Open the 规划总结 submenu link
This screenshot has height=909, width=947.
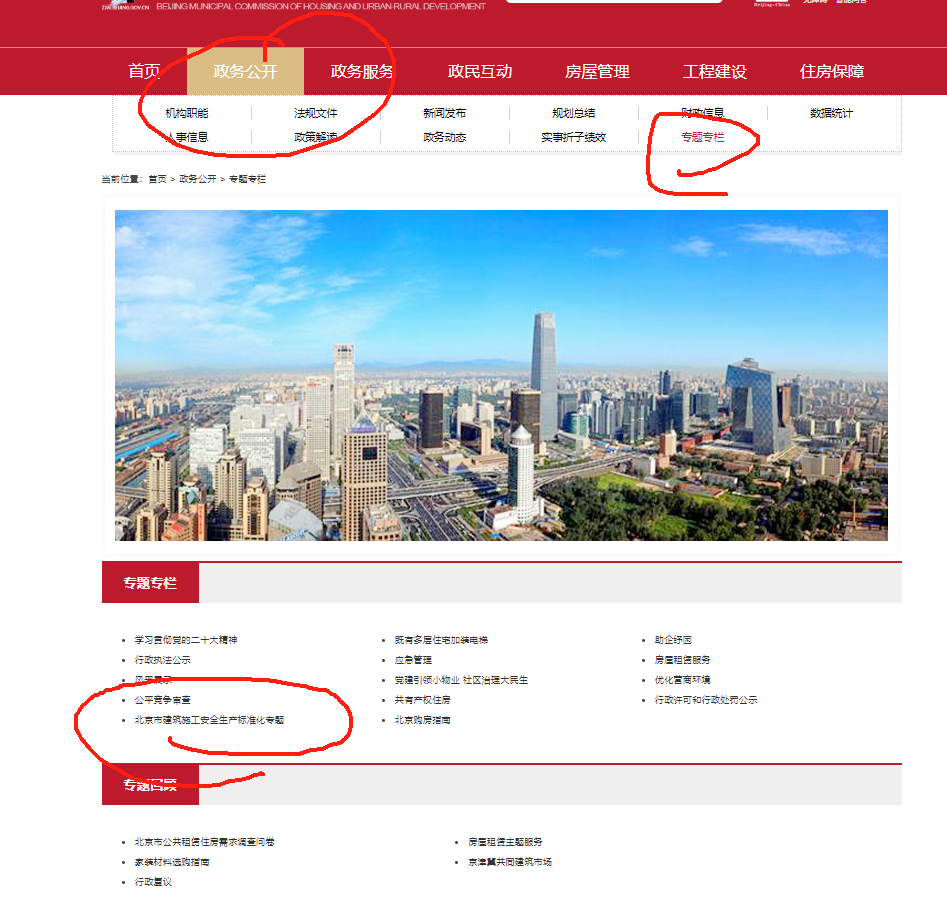pos(574,113)
